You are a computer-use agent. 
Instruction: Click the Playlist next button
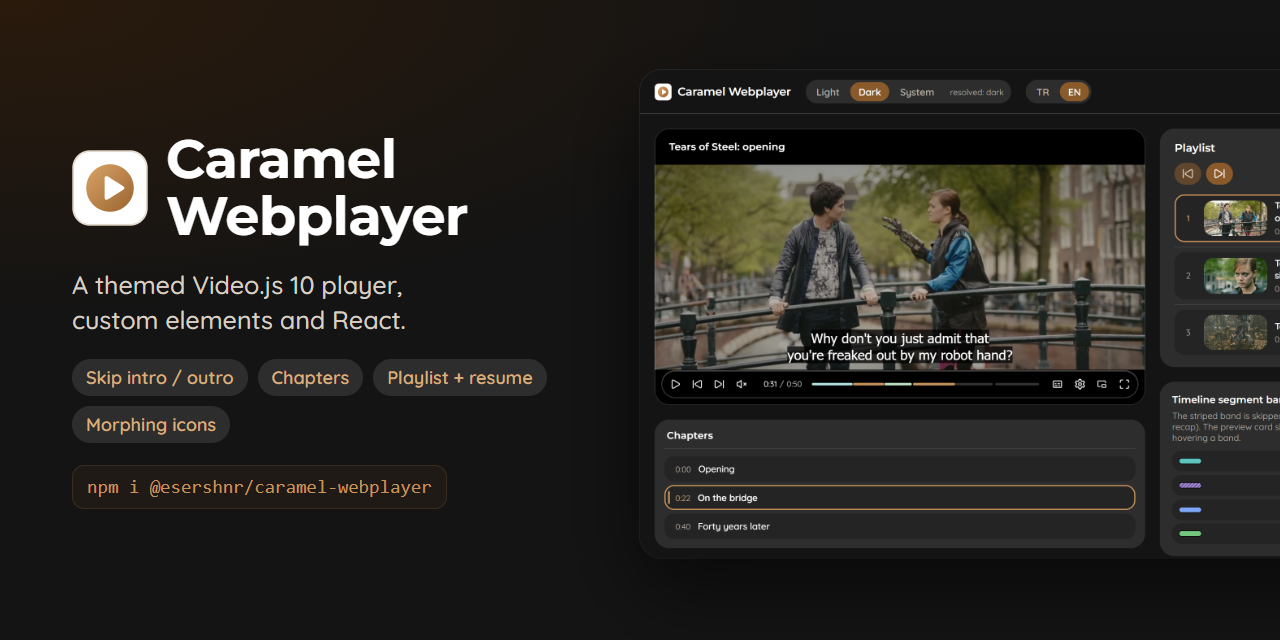1219,174
